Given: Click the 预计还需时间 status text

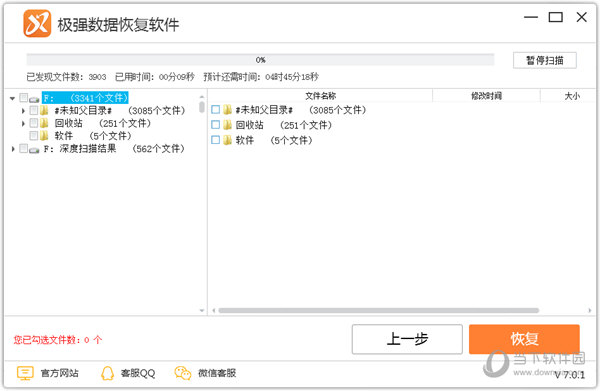Looking at the screenshot, I should 261,77.
